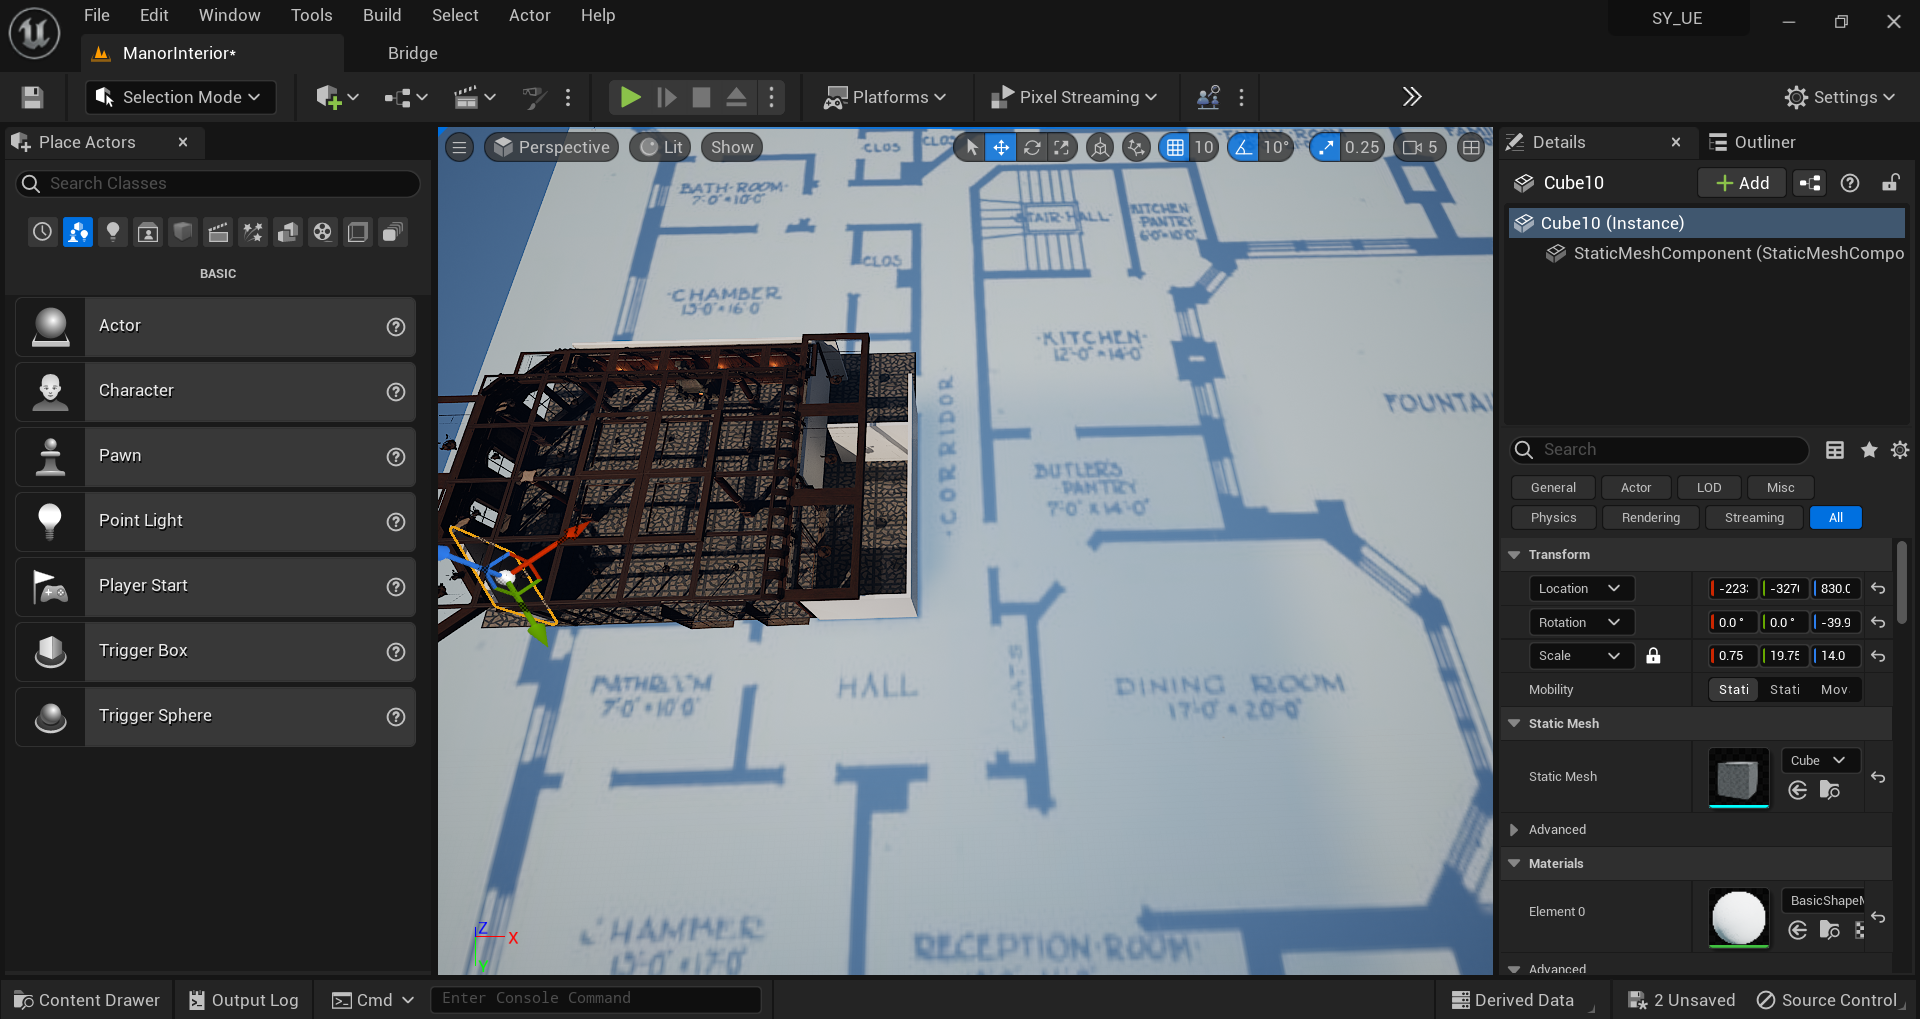
Task: Show recently placed actors filter
Action: 42,232
